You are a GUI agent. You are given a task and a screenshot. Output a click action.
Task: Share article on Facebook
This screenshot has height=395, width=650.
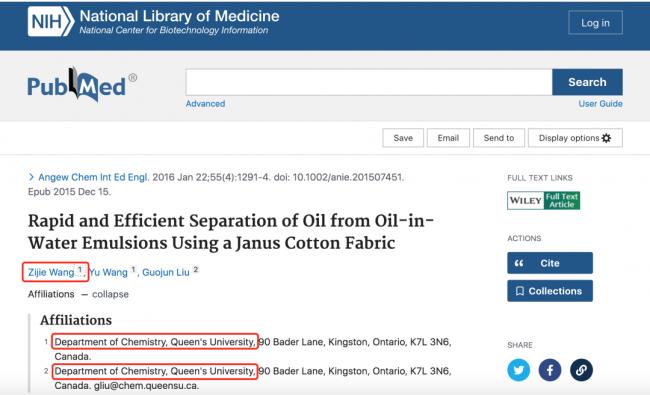pyautogui.click(x=550, y=370)
